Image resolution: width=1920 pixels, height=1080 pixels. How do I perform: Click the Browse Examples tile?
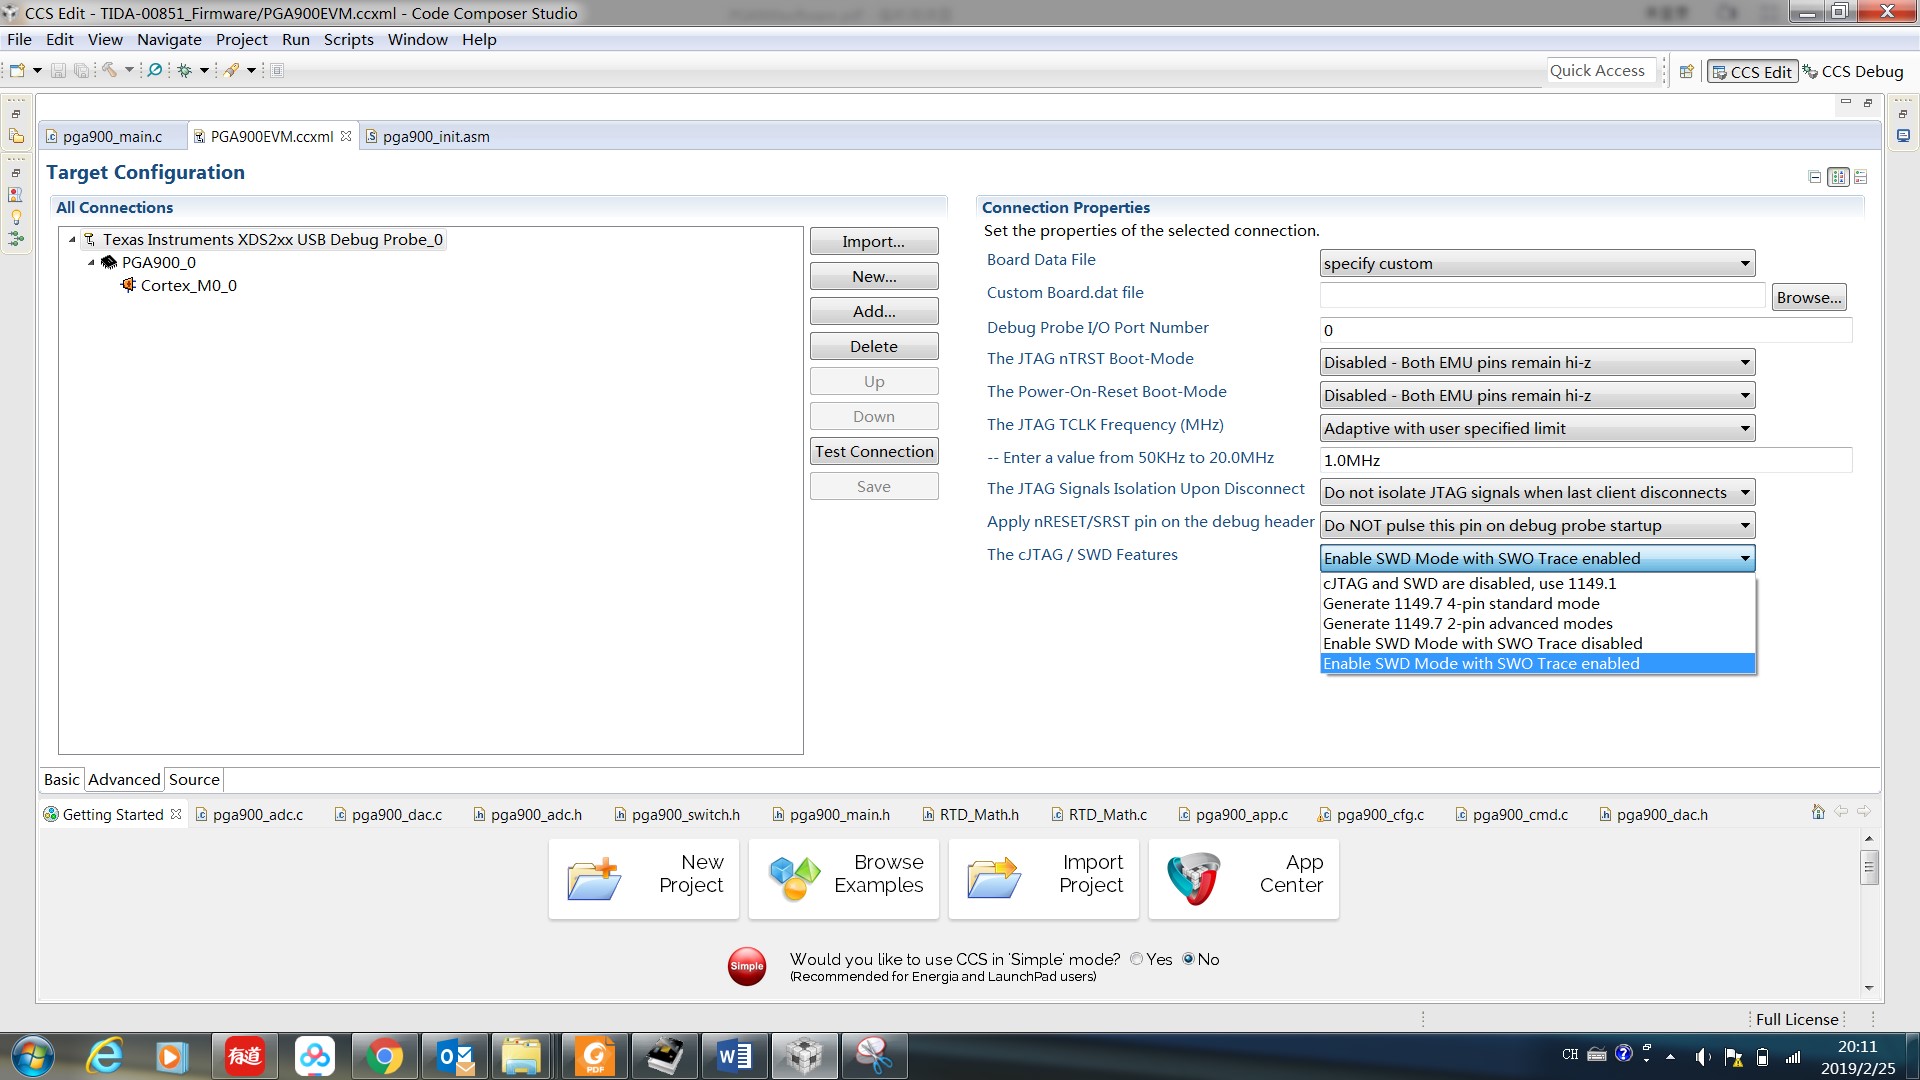[844, 879]
